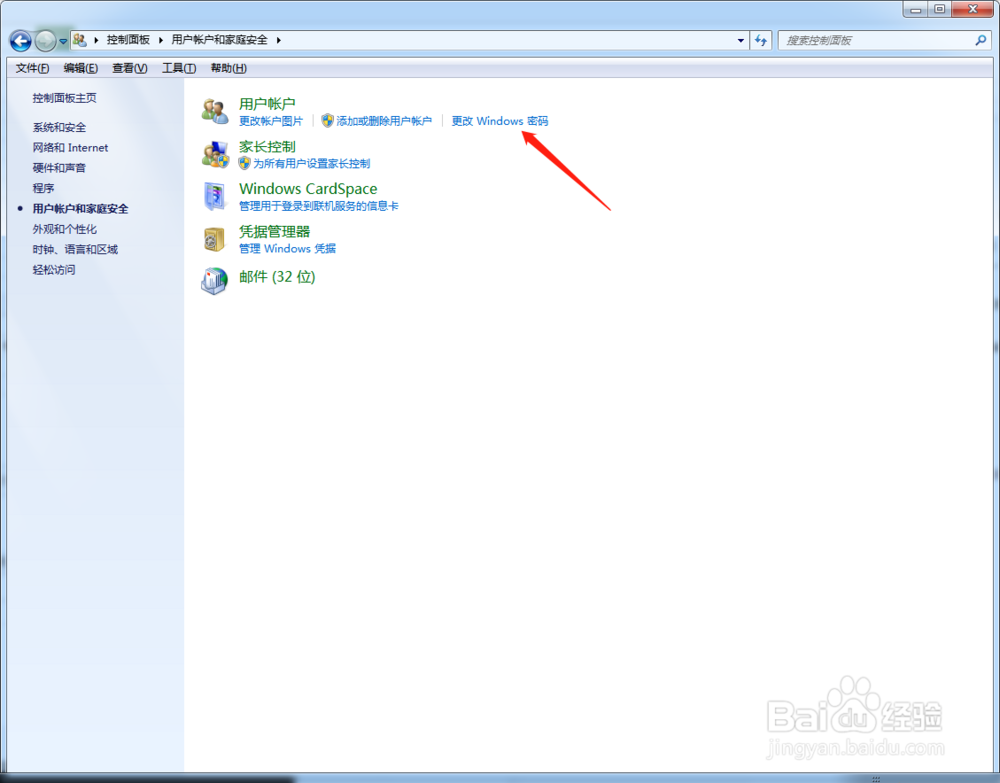
Task: Open 家长控制 via its icon
Action: pos(214,154)
